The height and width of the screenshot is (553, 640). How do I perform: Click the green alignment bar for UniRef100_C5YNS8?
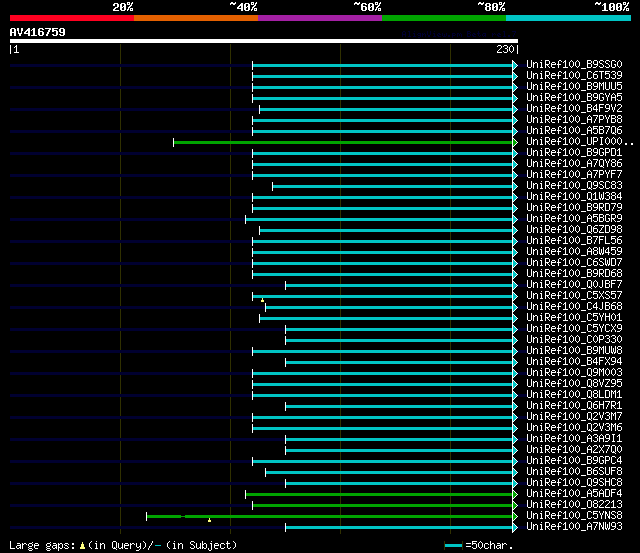pos(329,517)
